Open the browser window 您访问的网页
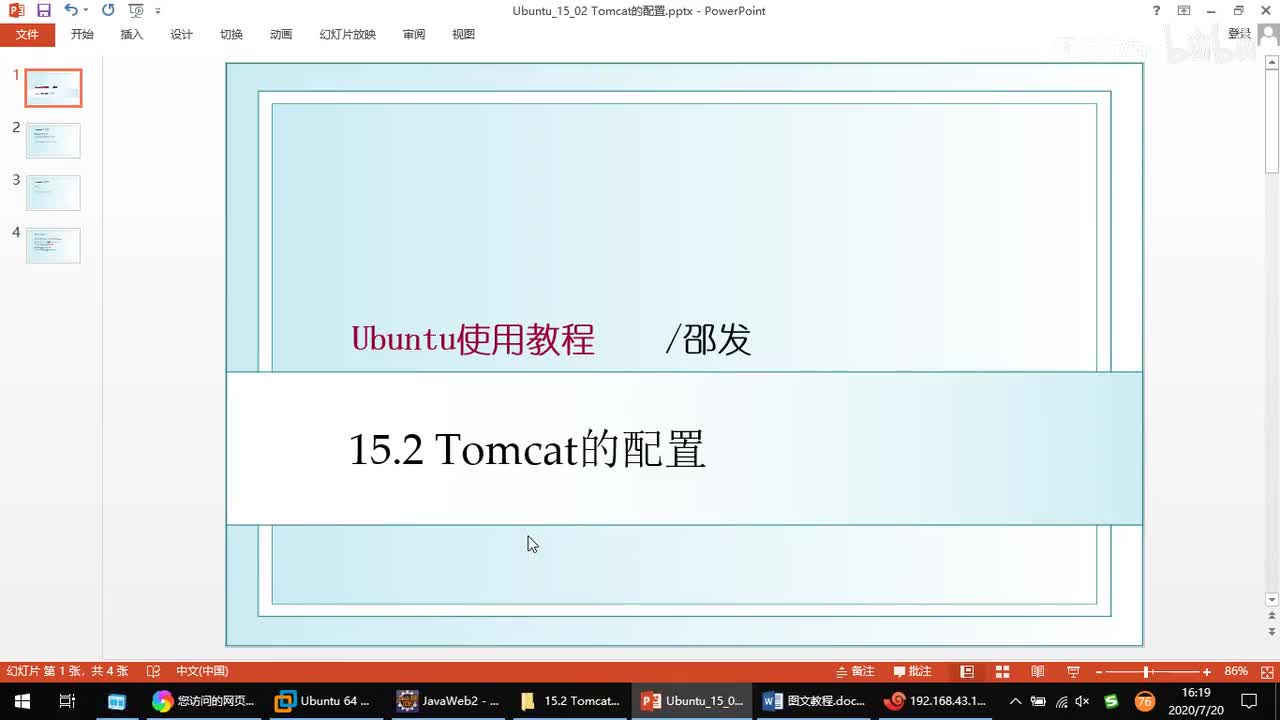The height and width of the screenshot is (720, 1280). pyautogui.click(x=205, y=701)
